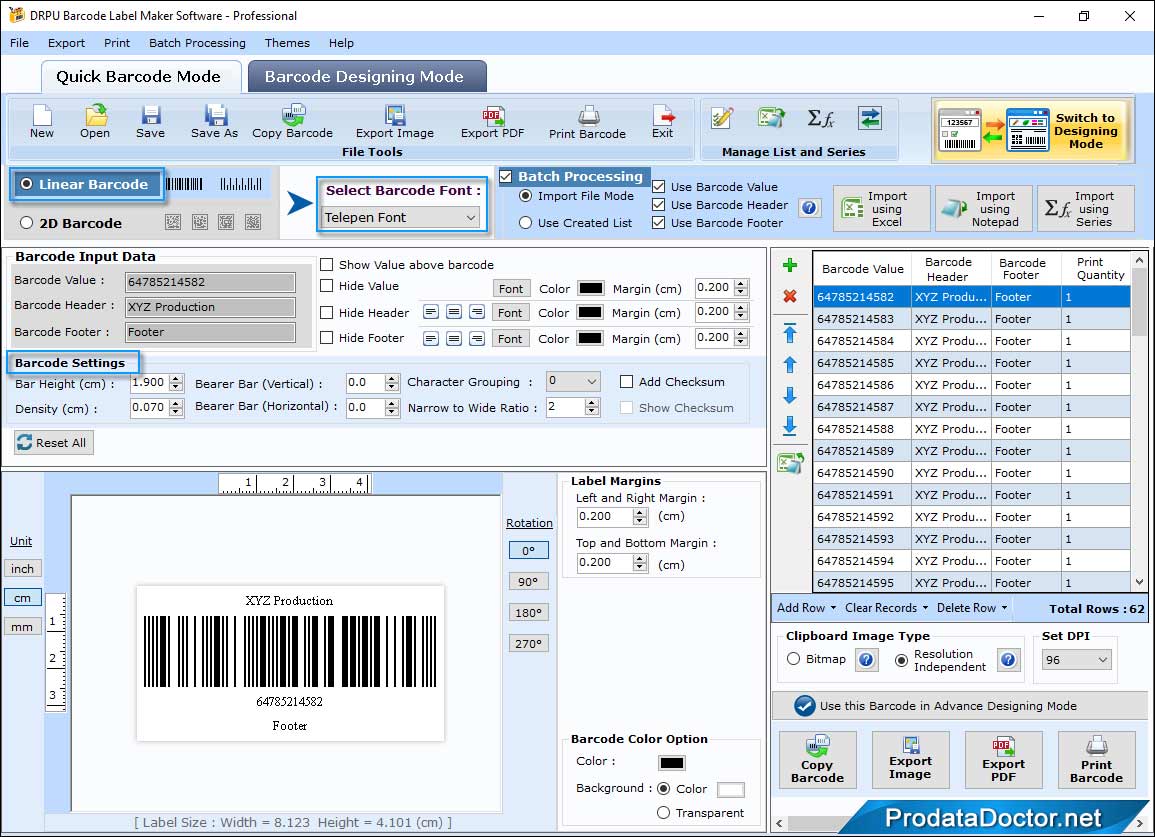Enable Show Value above barcode
Screen dimensions: 1155x837
[327, 265]
